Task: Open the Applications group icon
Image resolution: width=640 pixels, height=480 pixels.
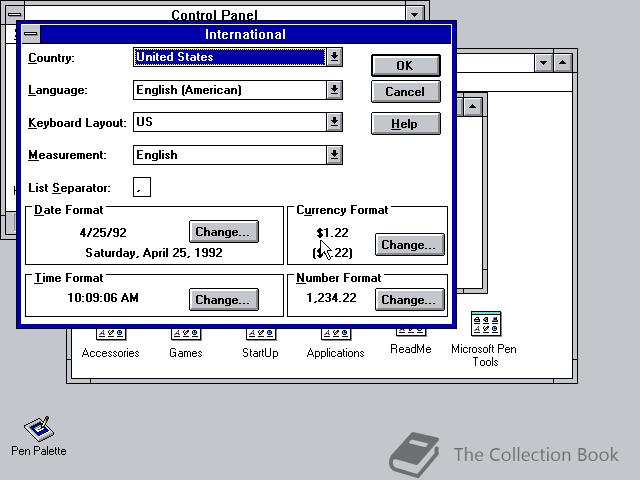Action: point(335,344)
